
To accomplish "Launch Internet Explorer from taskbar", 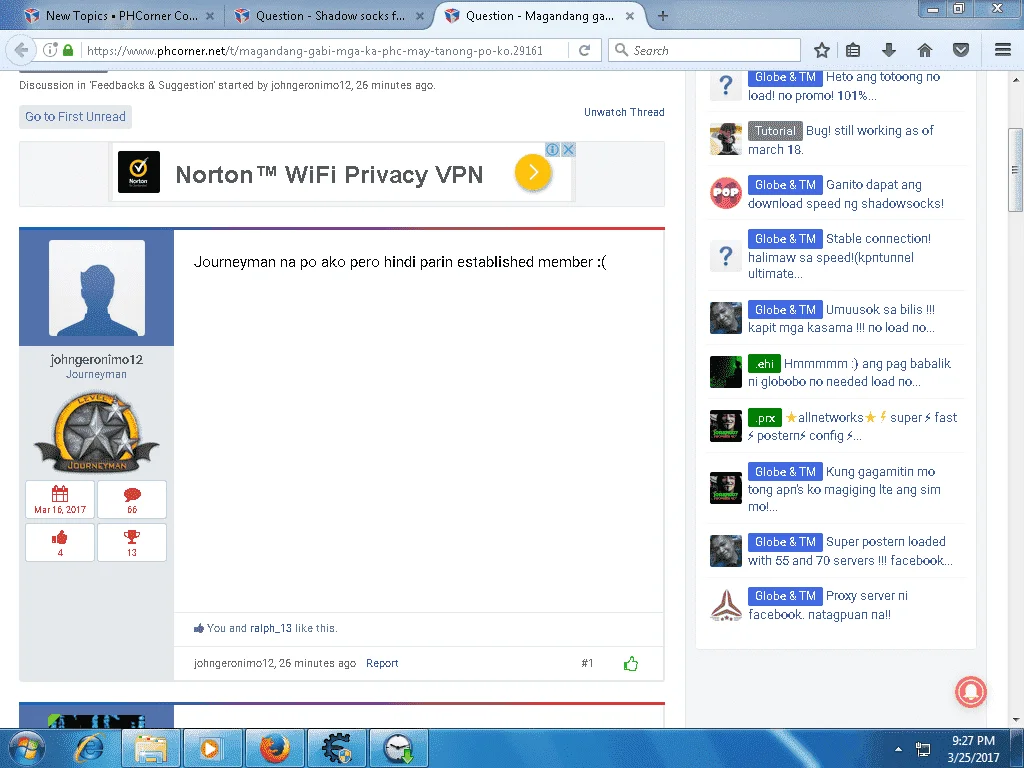I will tap(89, 748).
